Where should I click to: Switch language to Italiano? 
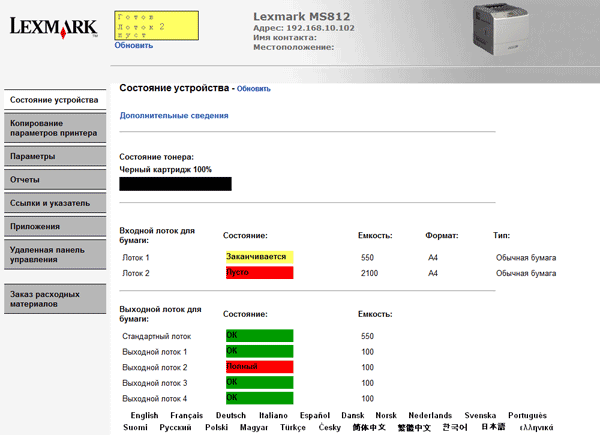(x=273, y=415)
